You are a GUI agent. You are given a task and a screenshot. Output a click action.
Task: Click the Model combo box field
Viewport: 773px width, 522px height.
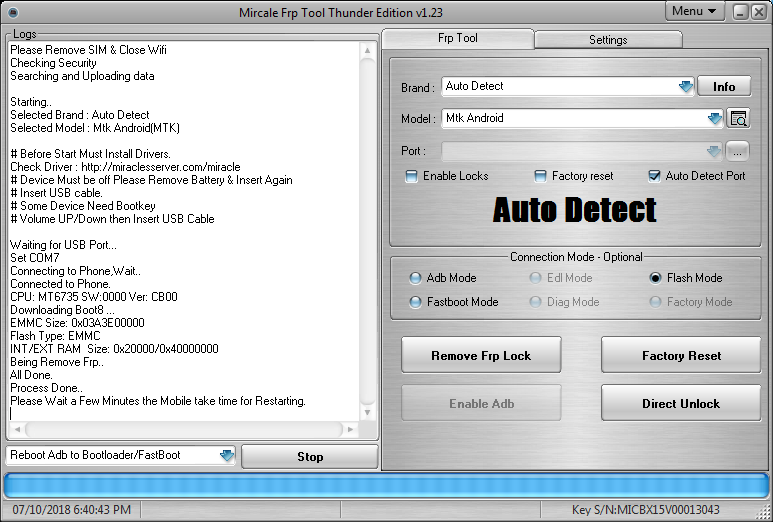point(582,118)
